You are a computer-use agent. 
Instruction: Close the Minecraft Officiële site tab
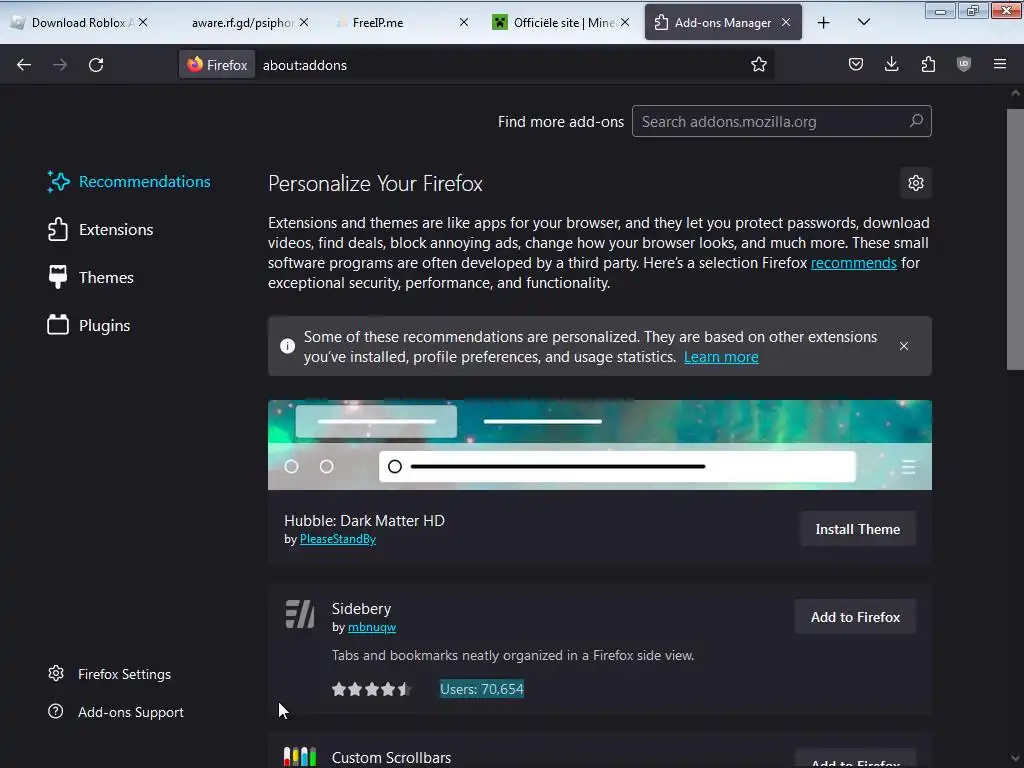pyautogui.click(x=625, y=22)
